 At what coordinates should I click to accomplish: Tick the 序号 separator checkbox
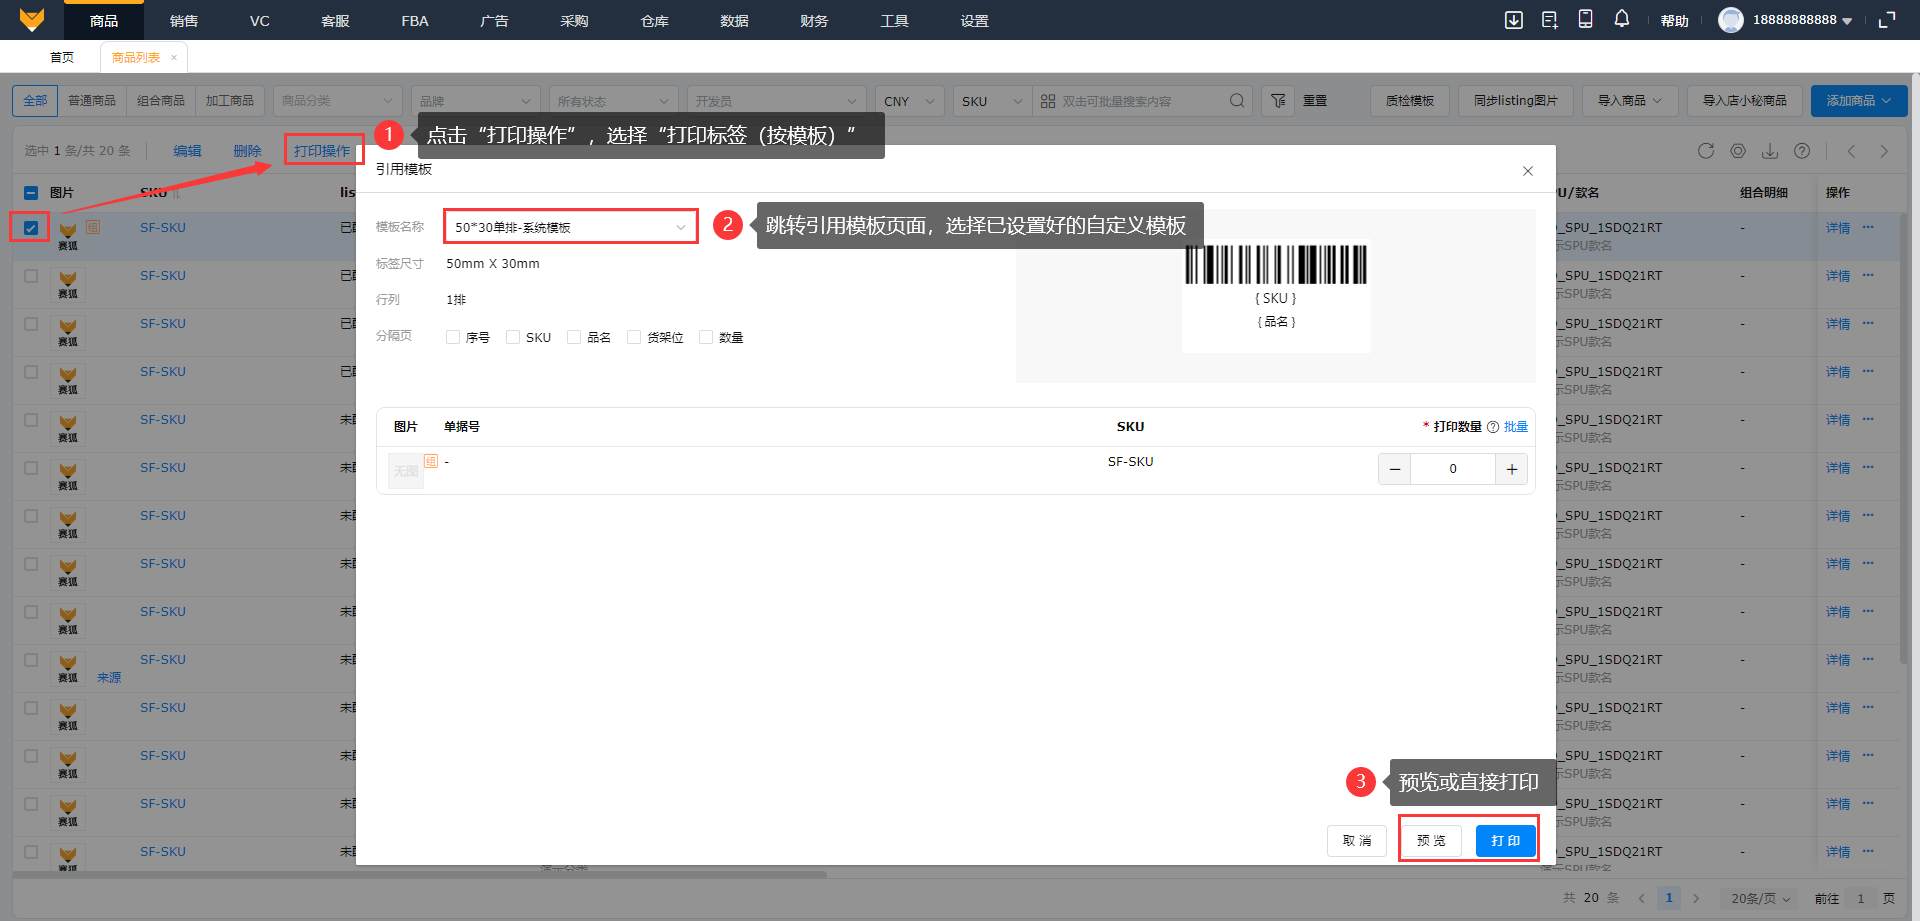[453, 337]
